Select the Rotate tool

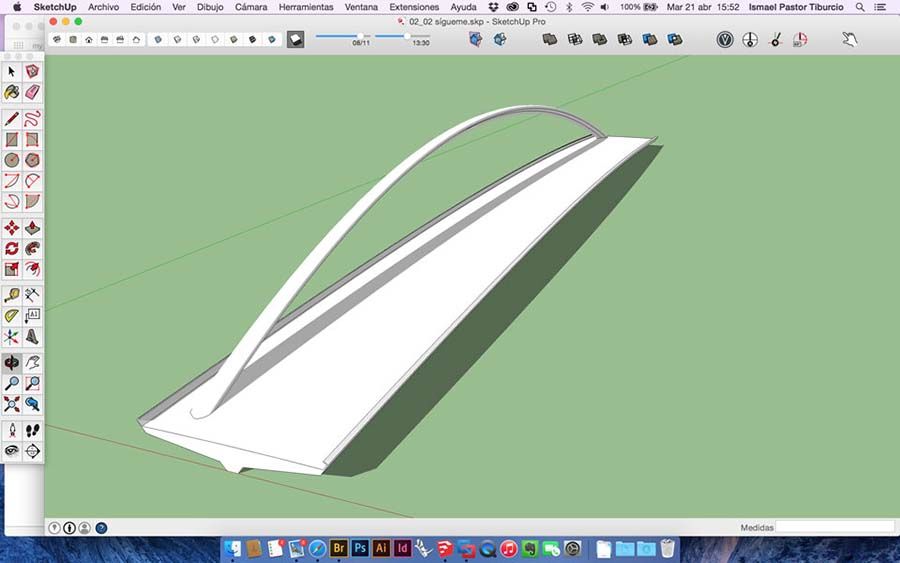coord(11,249)
